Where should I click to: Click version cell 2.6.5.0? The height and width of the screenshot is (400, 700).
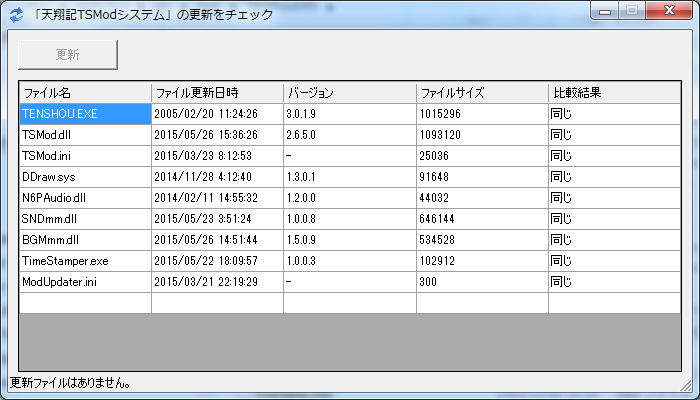click(349, 135)
